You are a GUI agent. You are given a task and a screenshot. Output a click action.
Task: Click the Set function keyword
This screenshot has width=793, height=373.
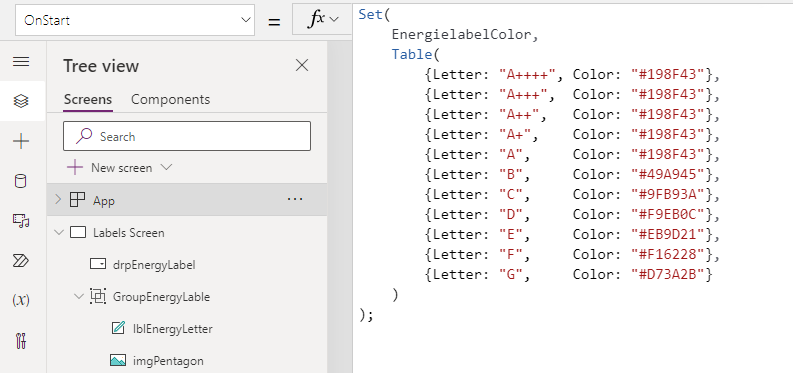coord(371,14)
